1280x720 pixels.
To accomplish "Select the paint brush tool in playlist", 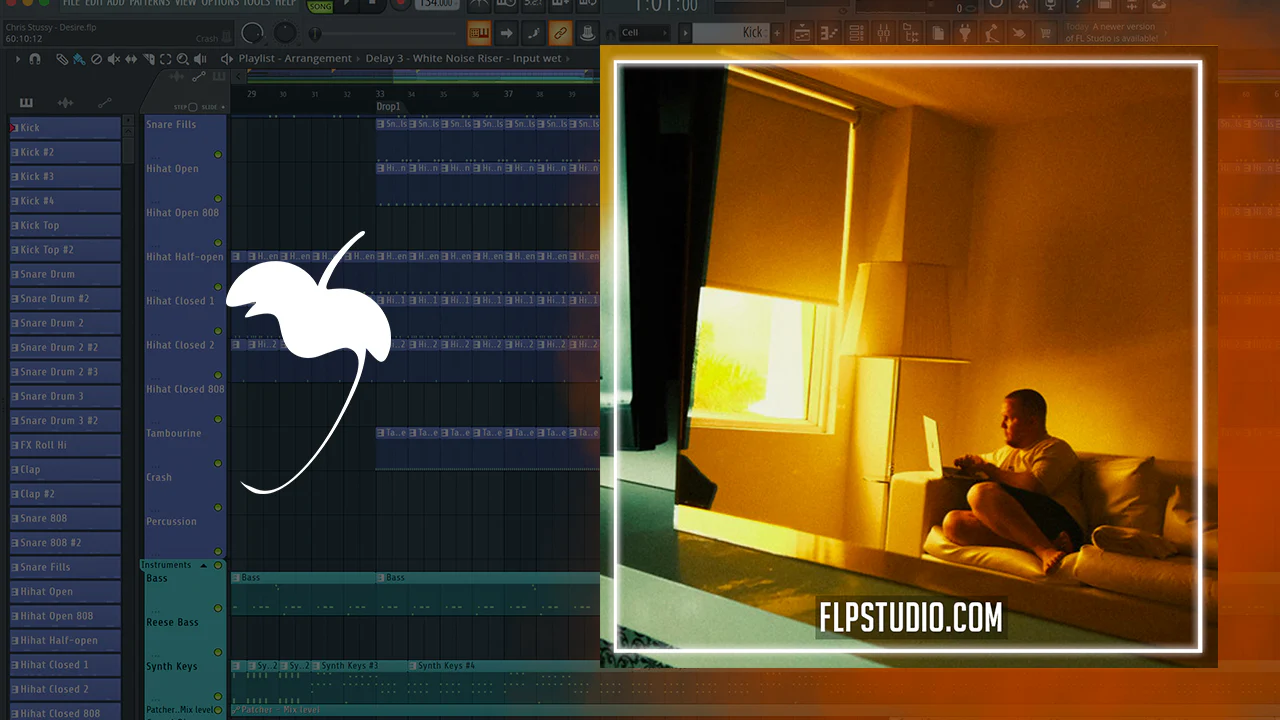I will [79, 59].
